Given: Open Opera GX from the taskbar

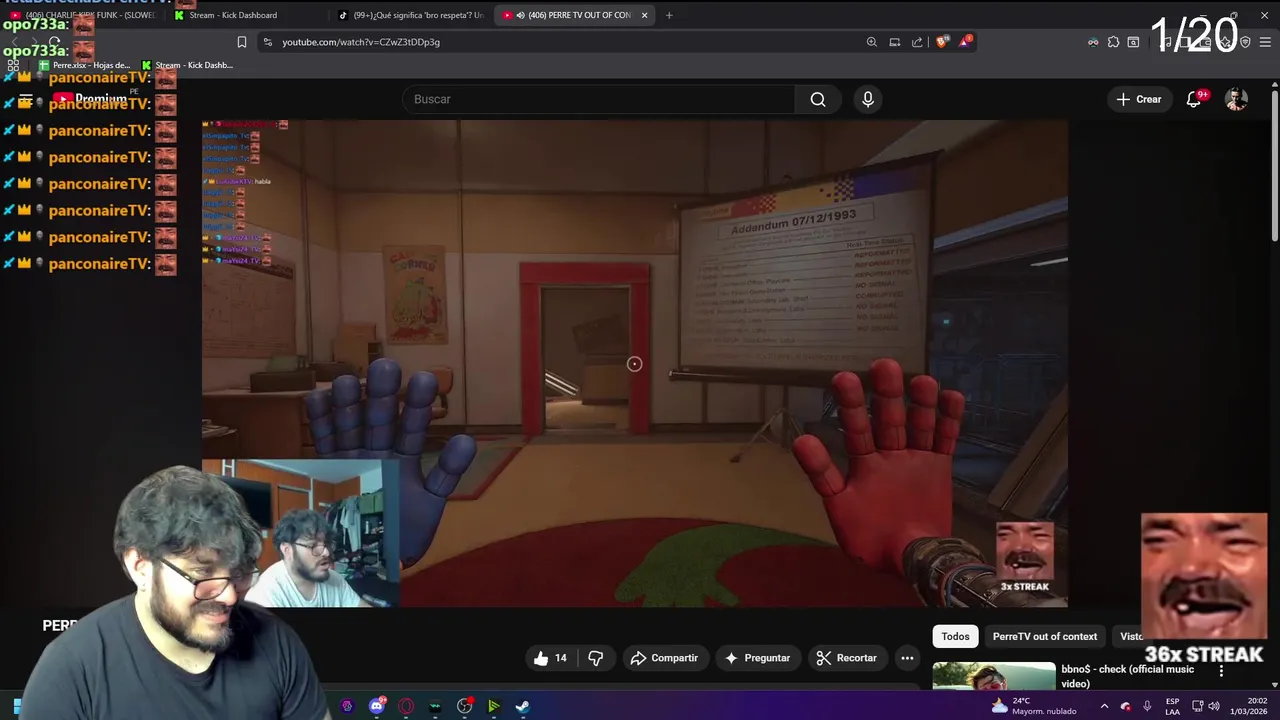Looking at the screenshot, I should (x=406, y=706).
